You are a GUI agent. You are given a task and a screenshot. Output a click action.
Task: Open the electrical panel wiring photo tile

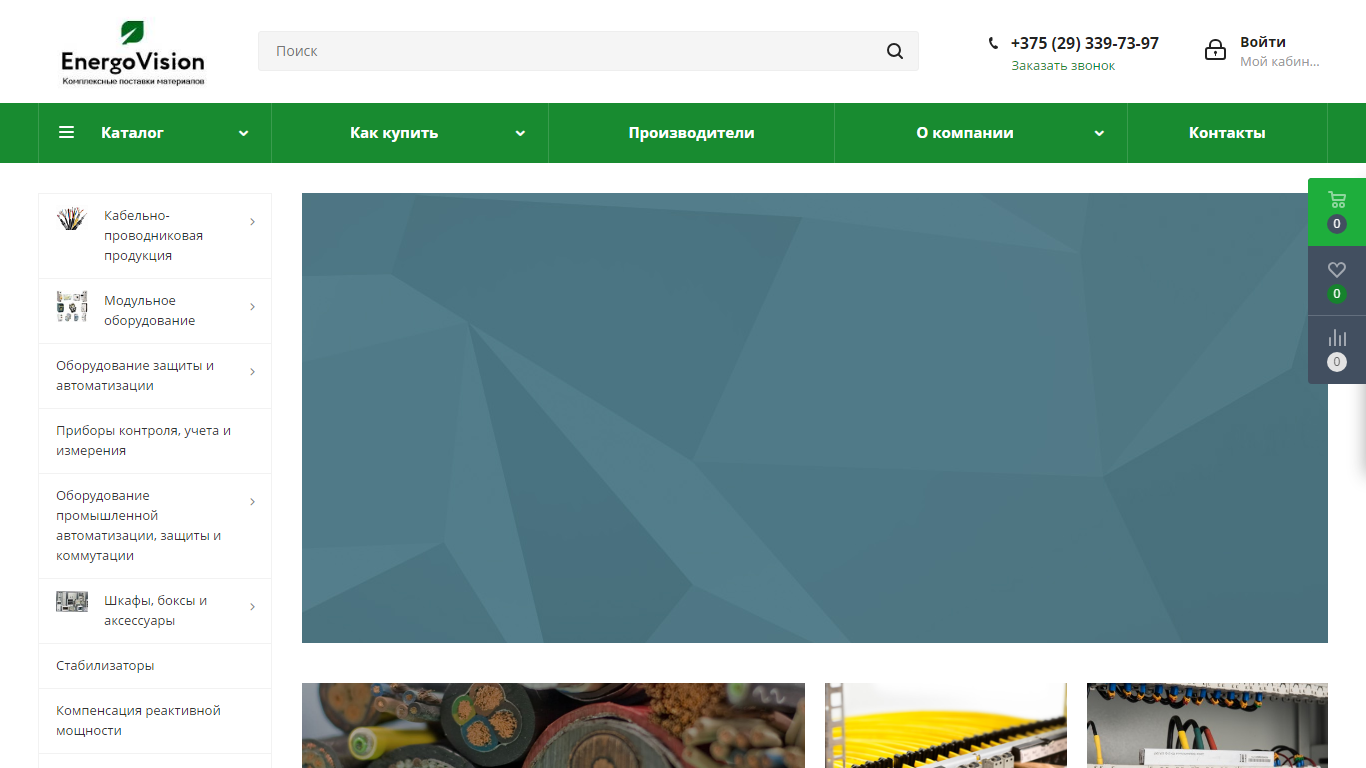[1207, 726]
